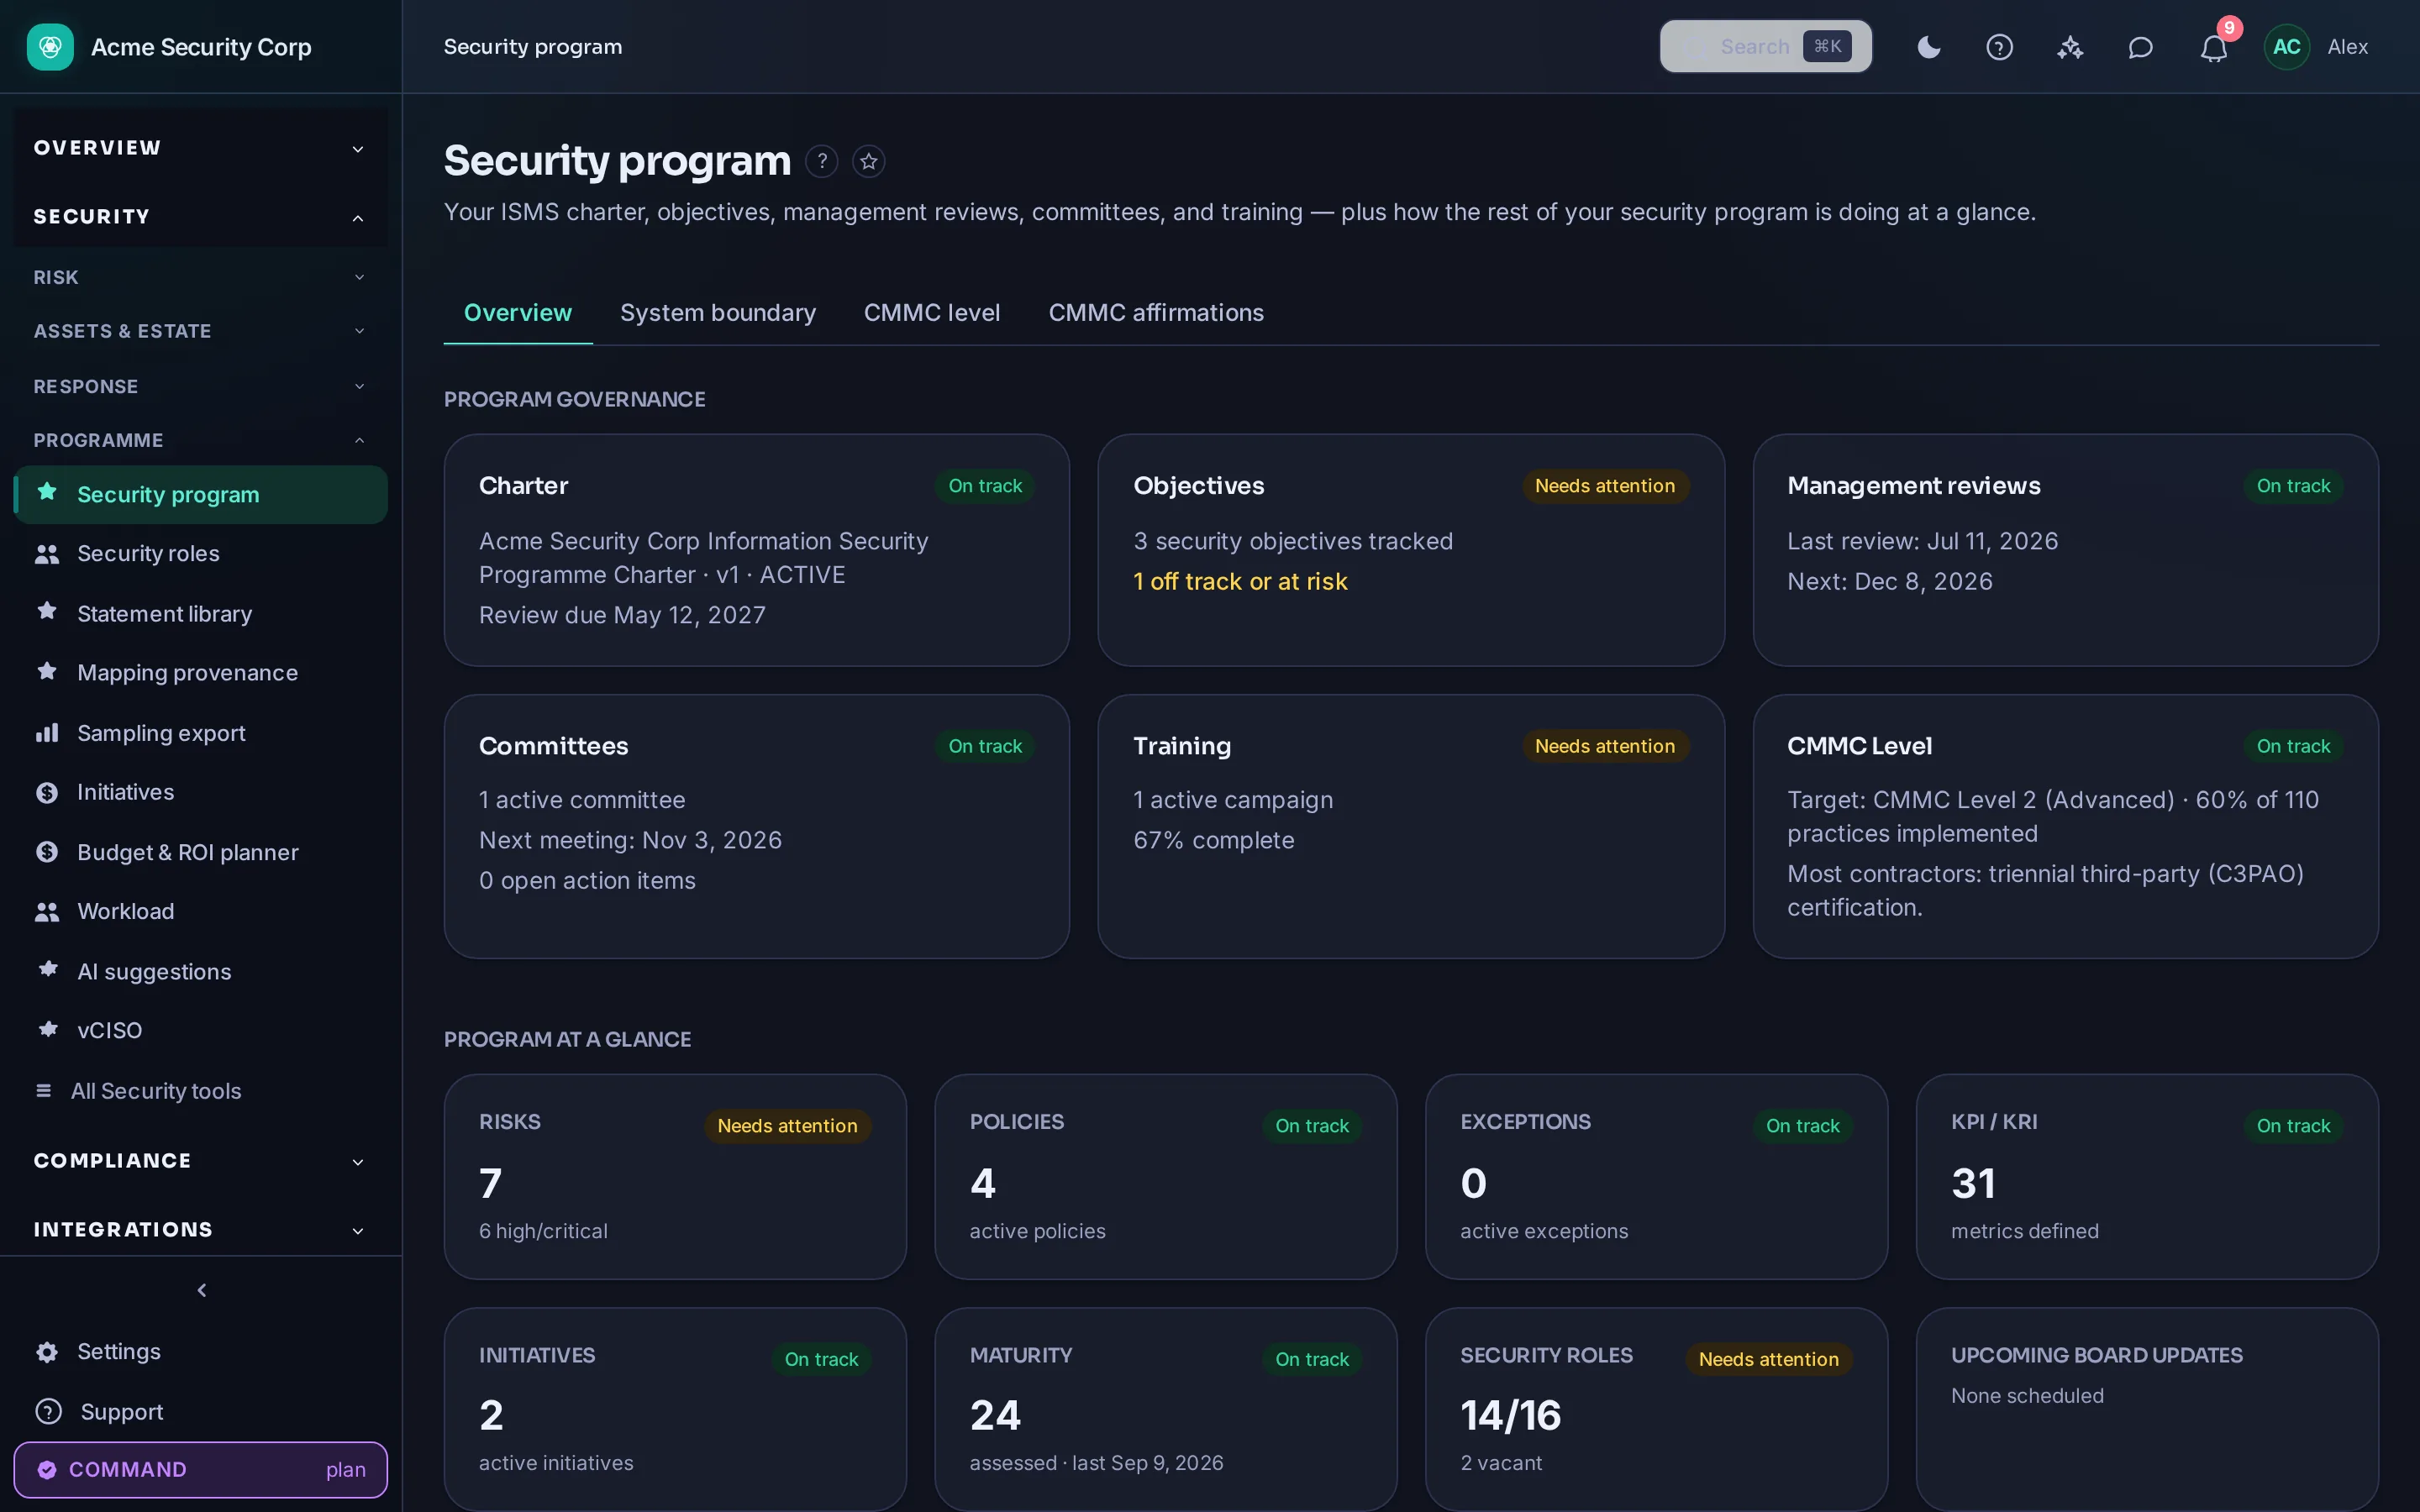Open the AI sparkles icon in top bar

2070,47
